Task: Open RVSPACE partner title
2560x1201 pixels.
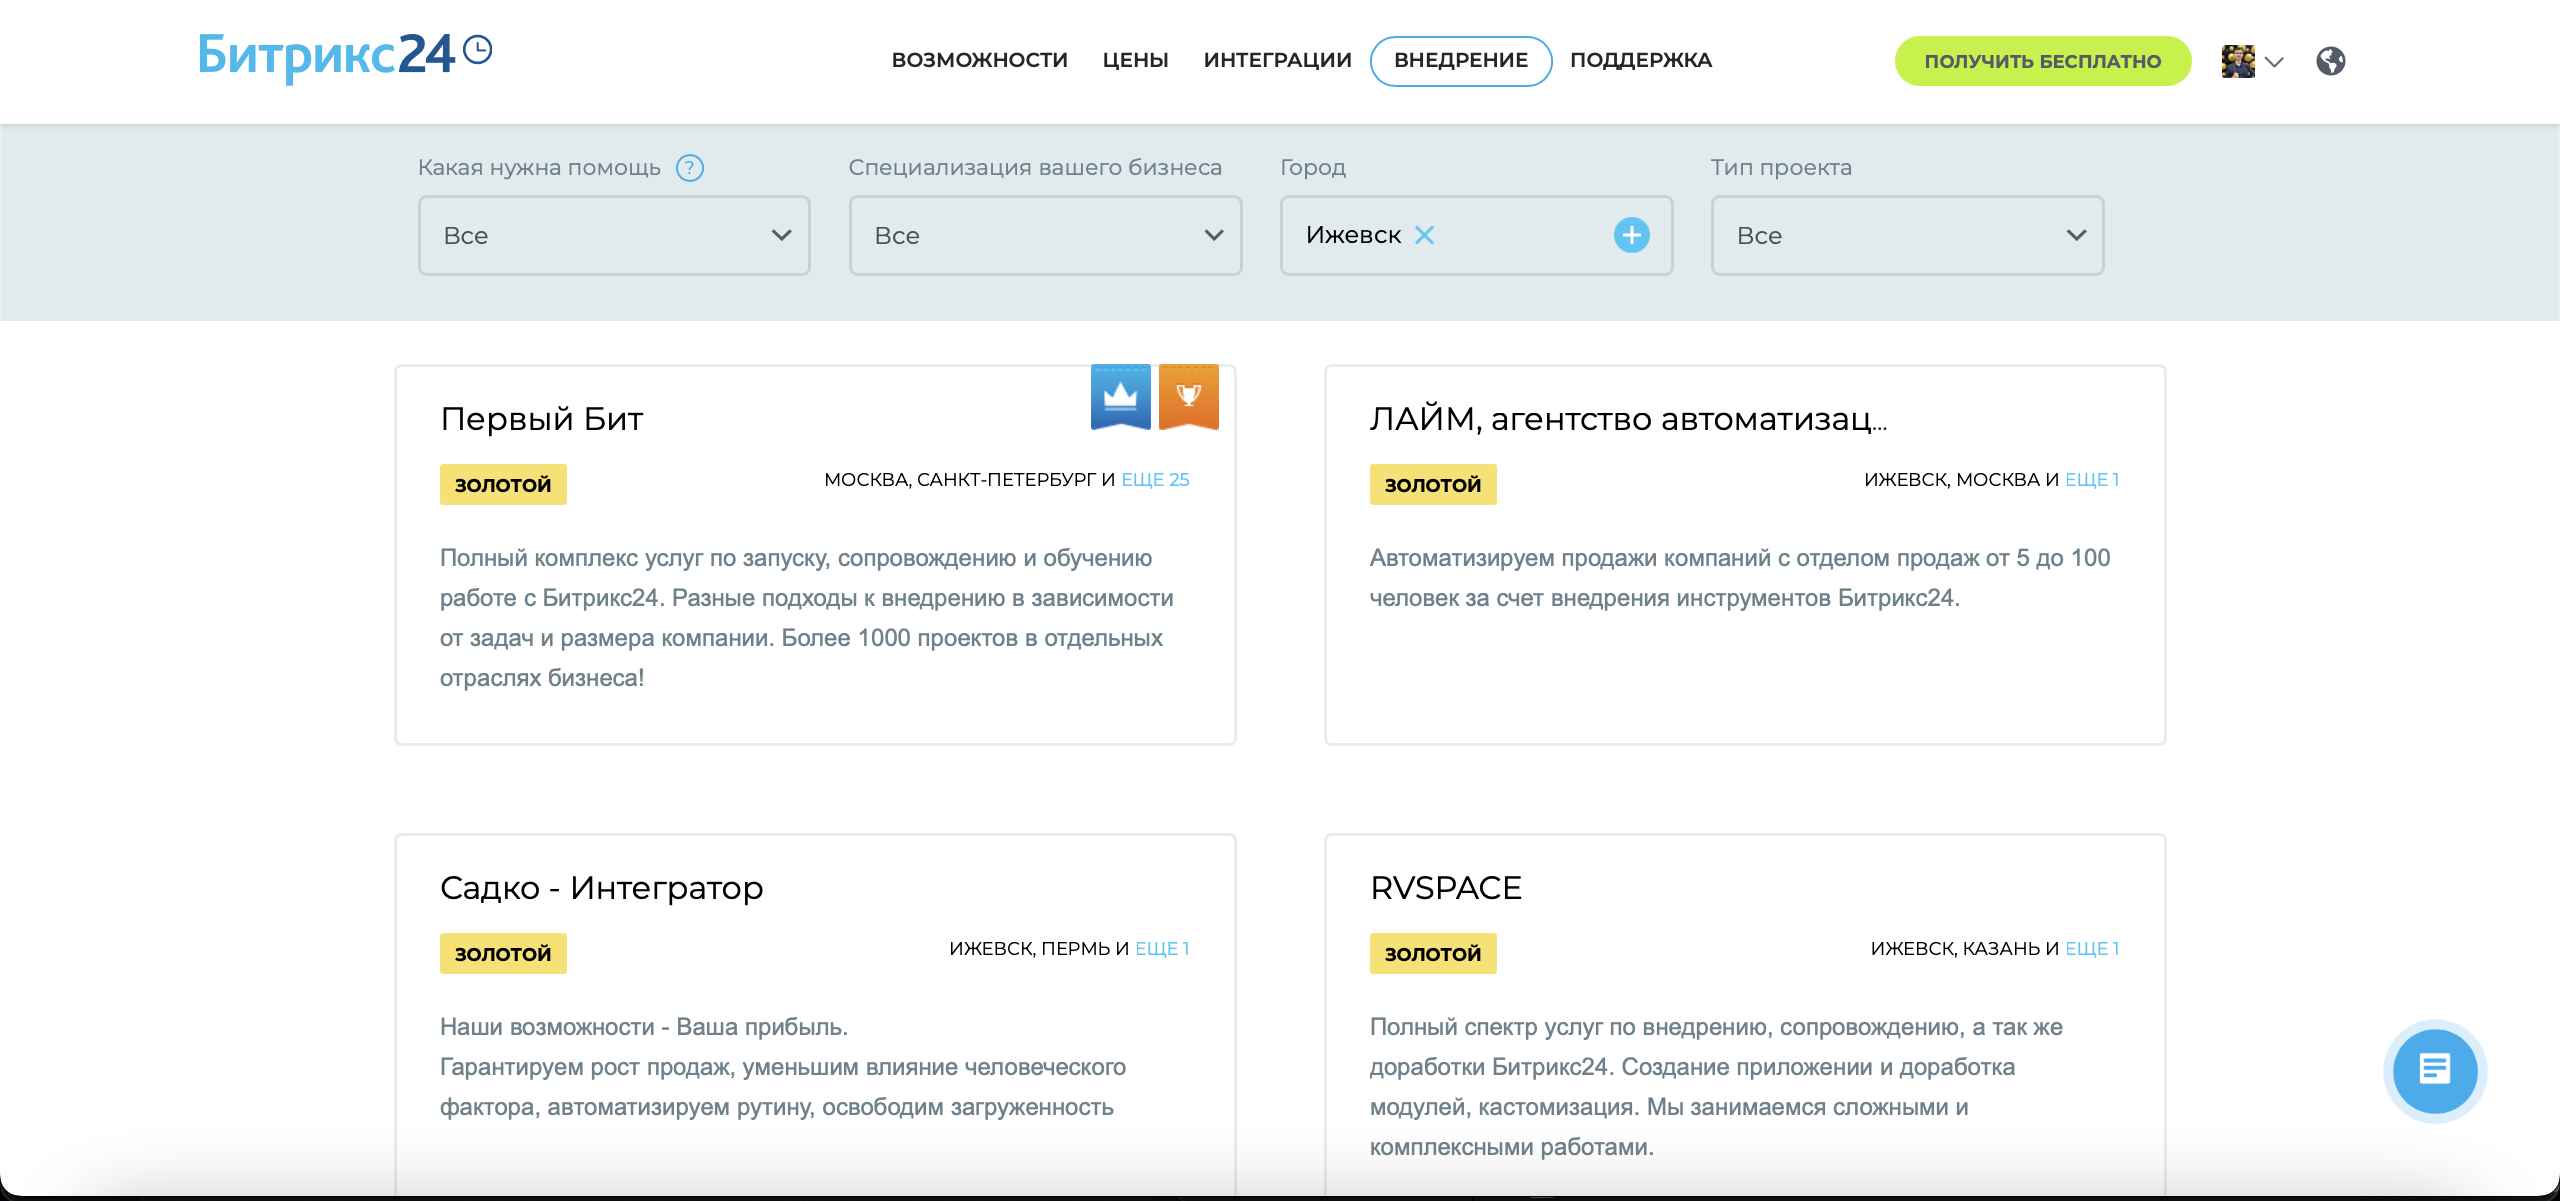Action: (1445, 887)
